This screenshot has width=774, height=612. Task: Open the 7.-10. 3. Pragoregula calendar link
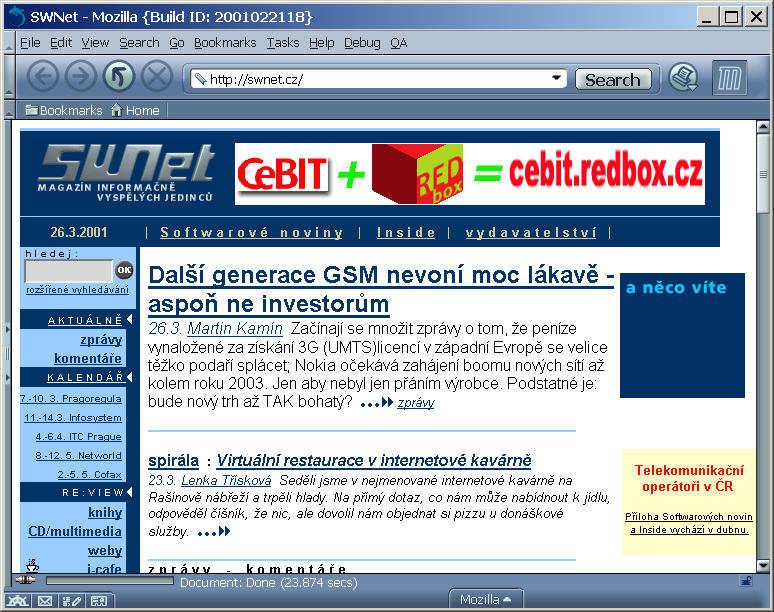pyautogui.click(x=71, y=398)
